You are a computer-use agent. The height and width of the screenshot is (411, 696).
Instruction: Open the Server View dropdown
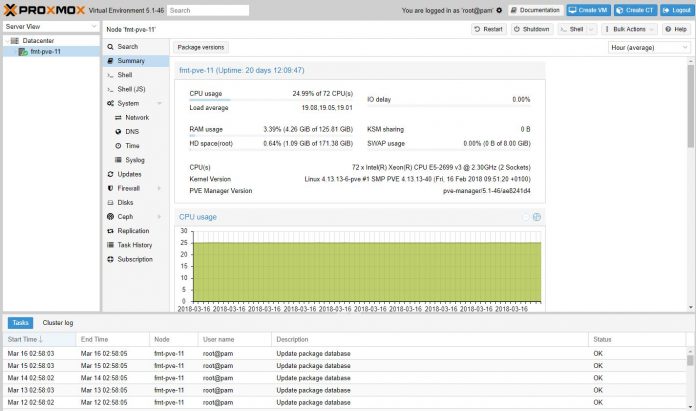click(51, 27)
